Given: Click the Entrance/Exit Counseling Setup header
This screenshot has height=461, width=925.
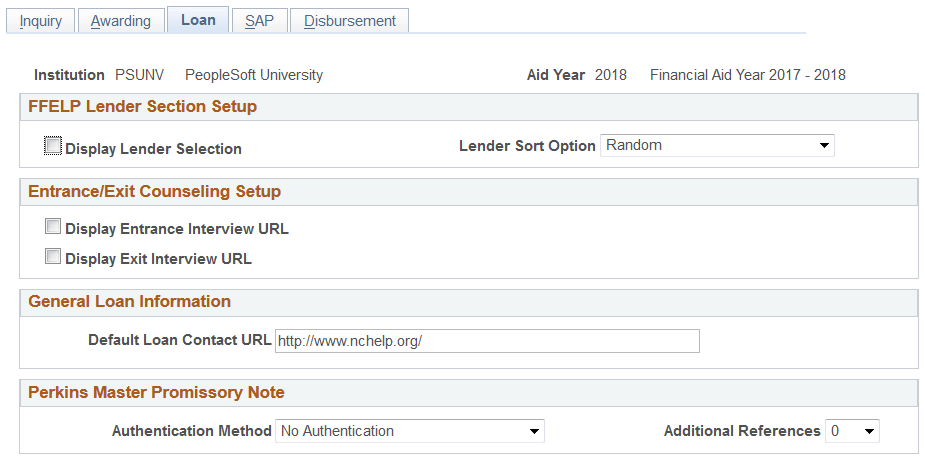Looking at the screenshot, I should point(154,191).
